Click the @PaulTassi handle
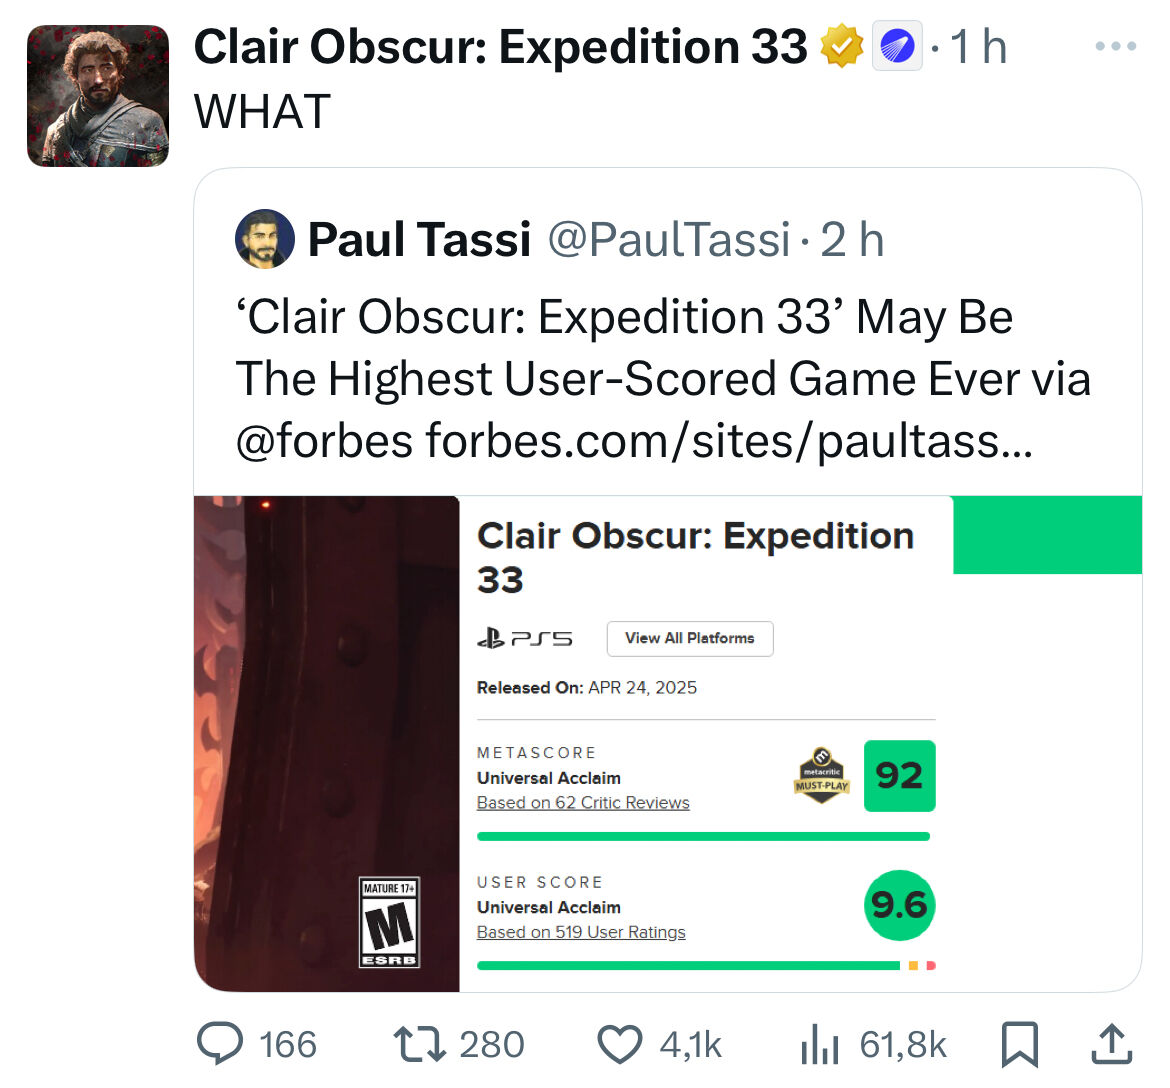Screen dimensions: 1170x1088 [669, 240]
